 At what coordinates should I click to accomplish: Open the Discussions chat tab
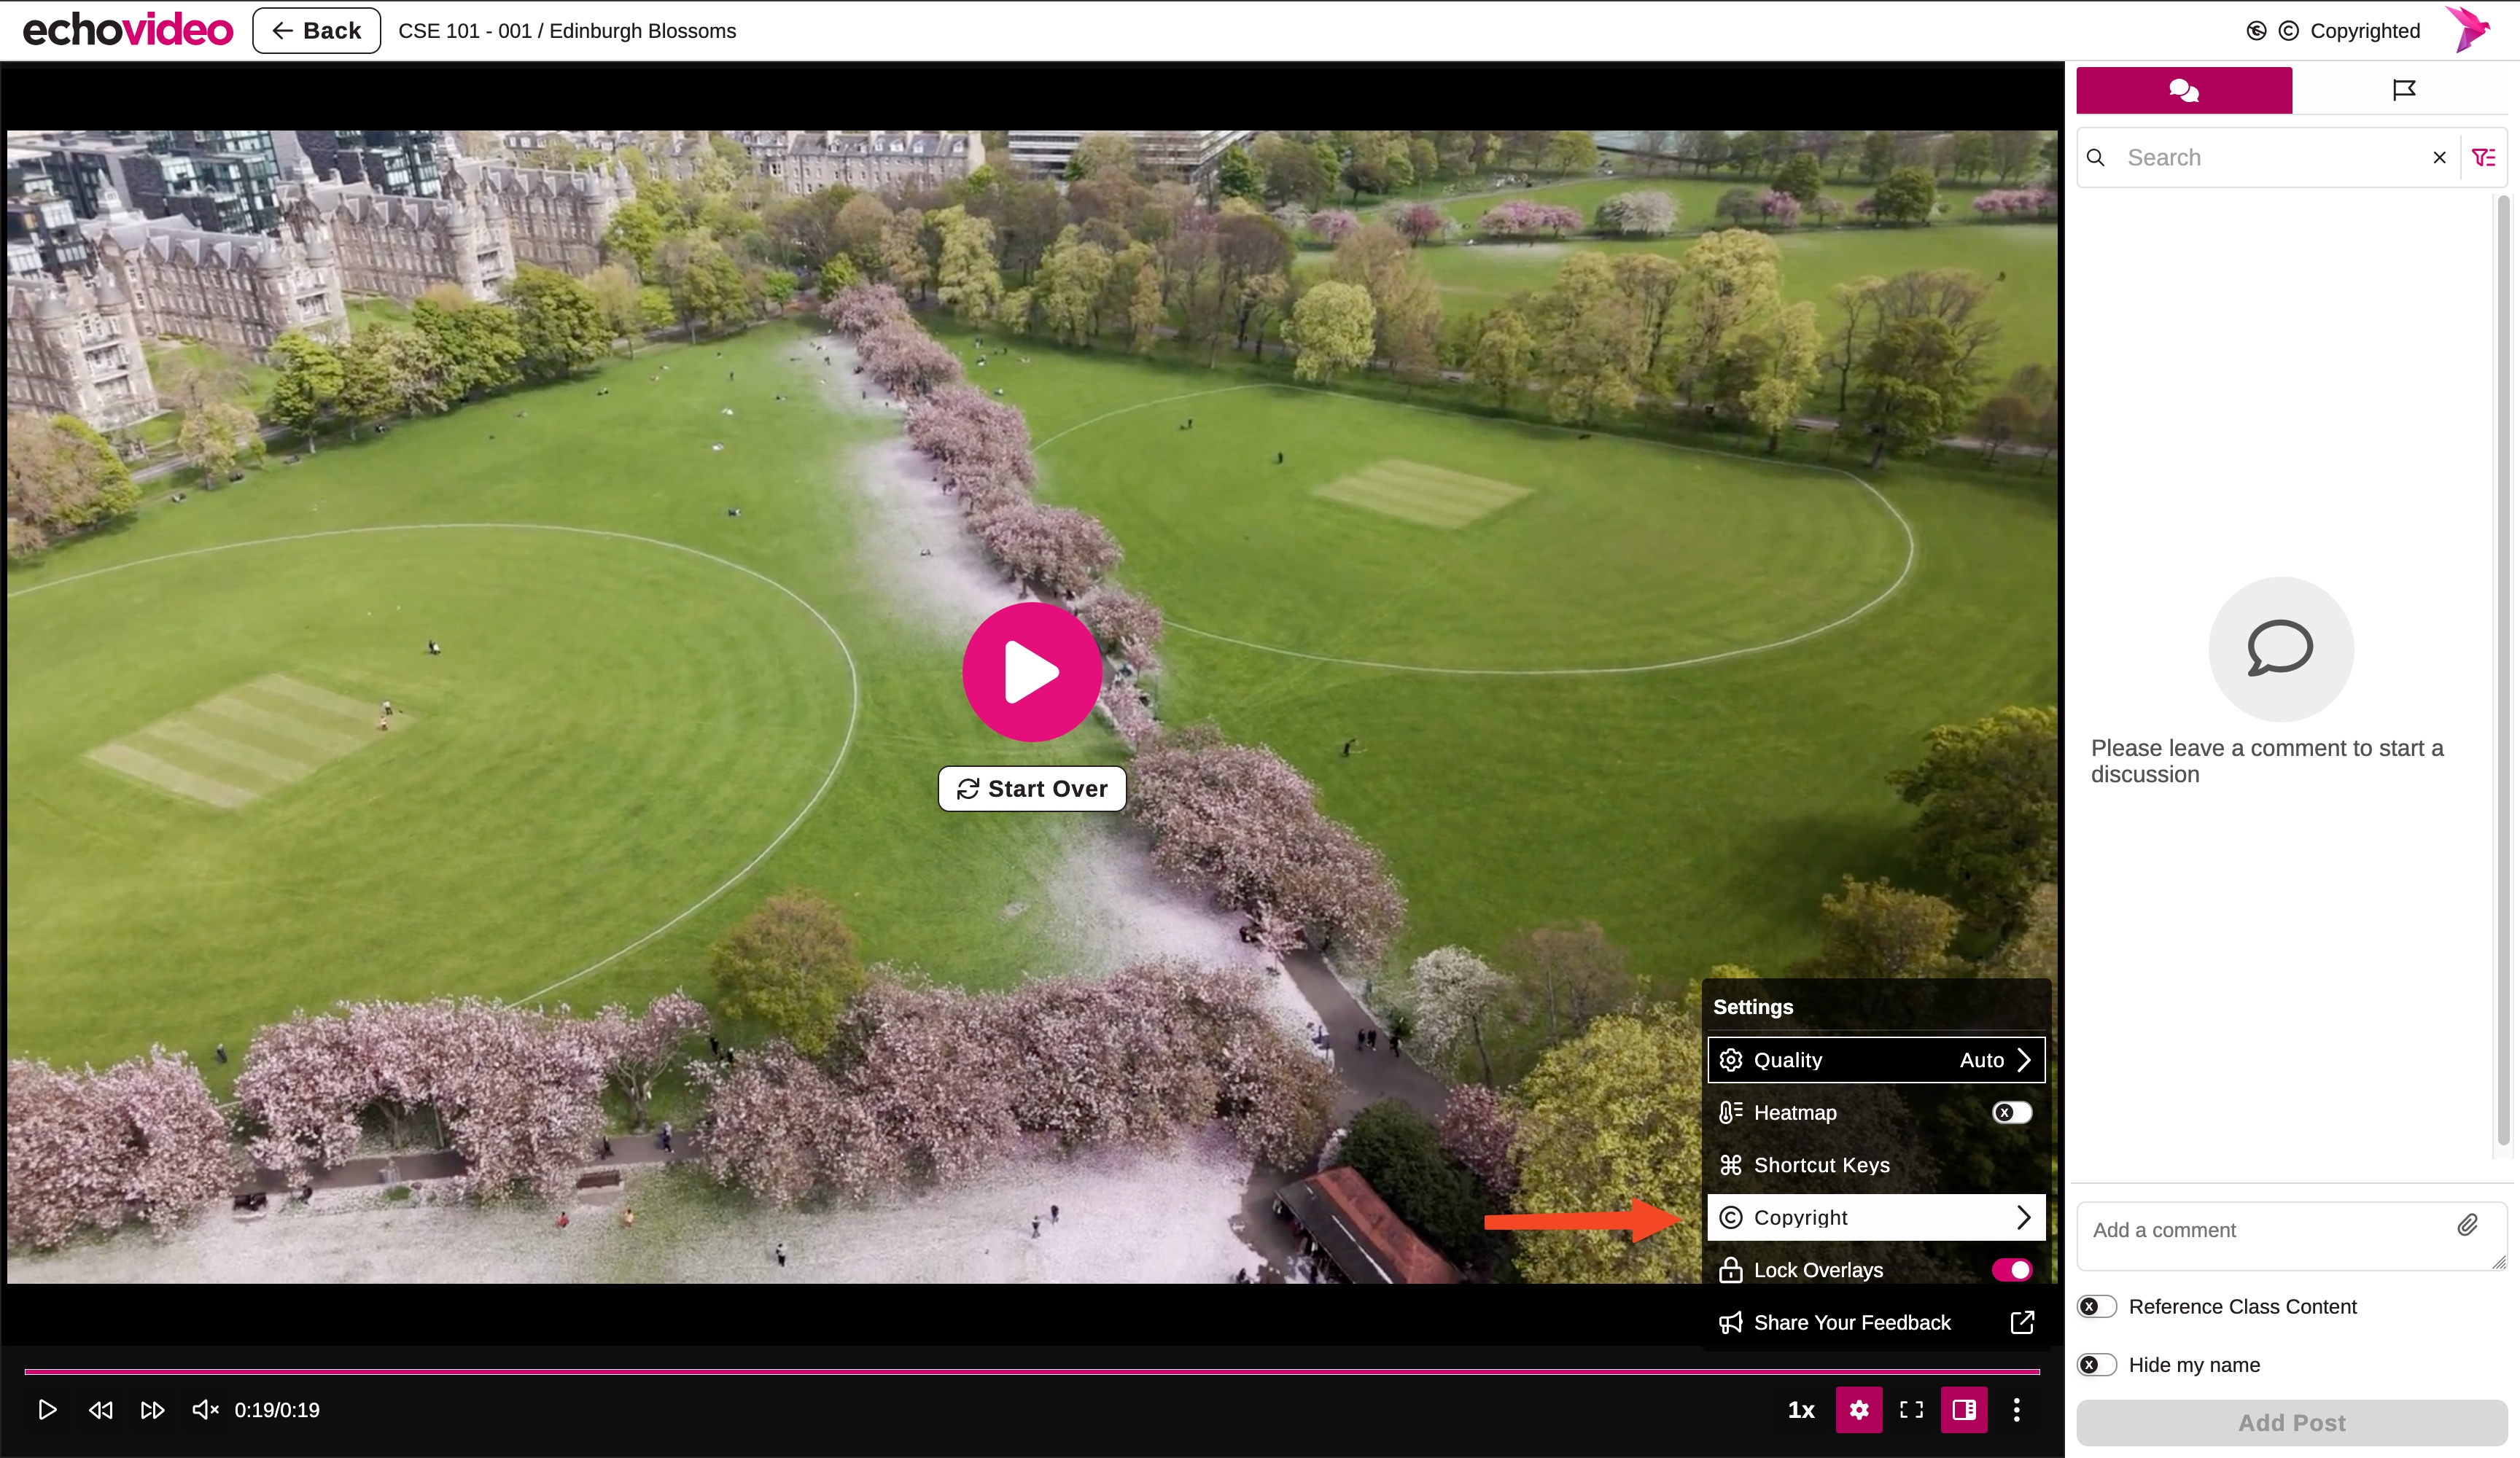(x=2184, y=91)
